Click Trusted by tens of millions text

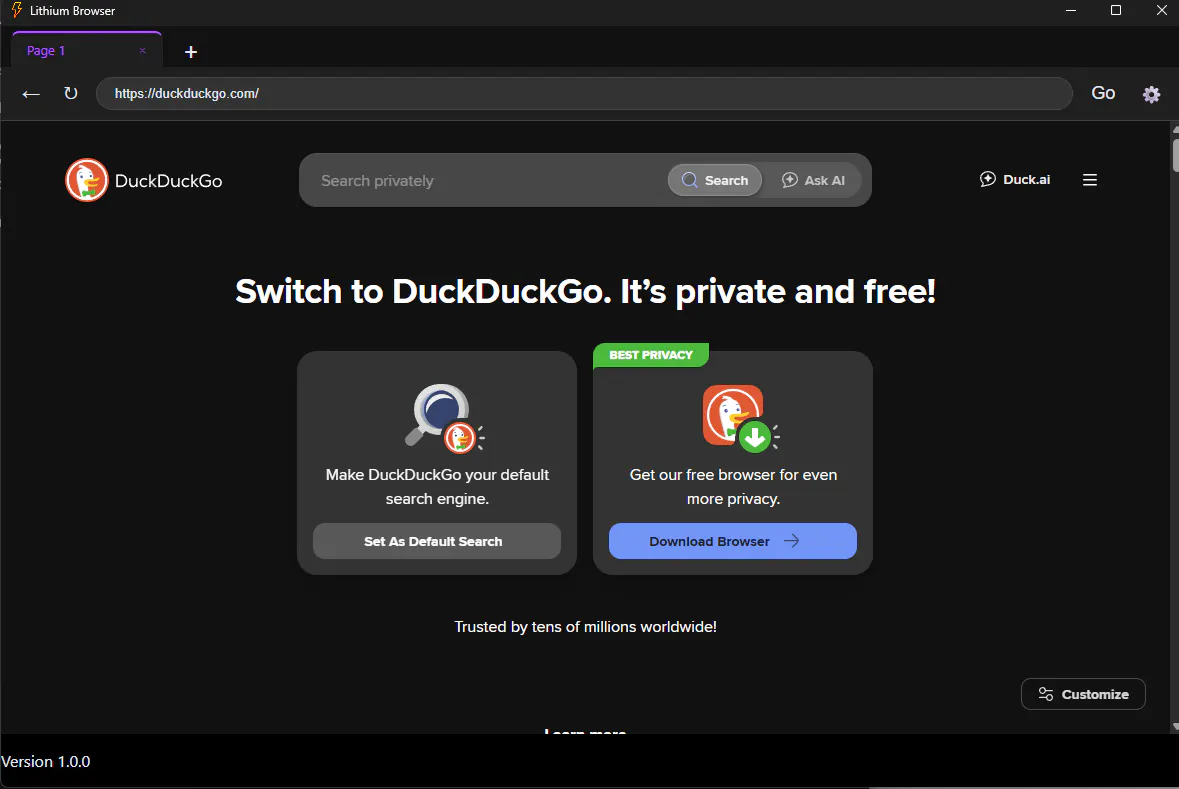click(x=585, y=627)
